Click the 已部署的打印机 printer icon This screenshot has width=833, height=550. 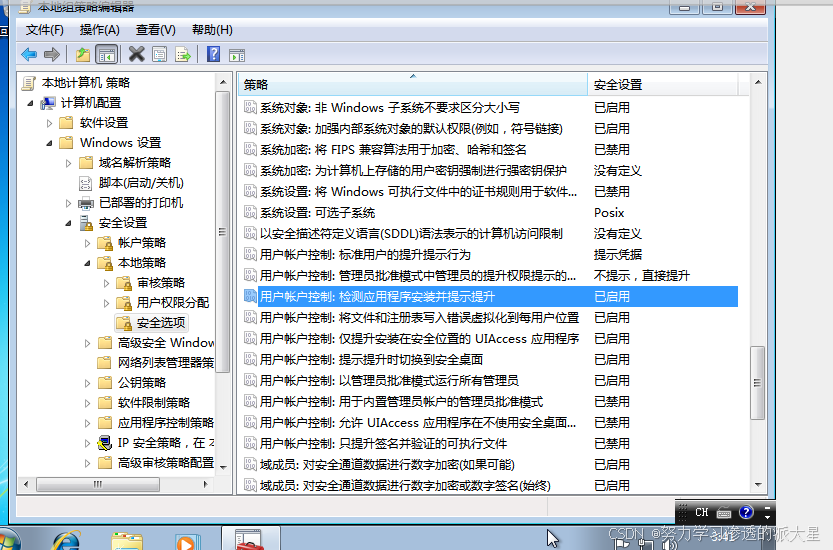pos(86,203)
